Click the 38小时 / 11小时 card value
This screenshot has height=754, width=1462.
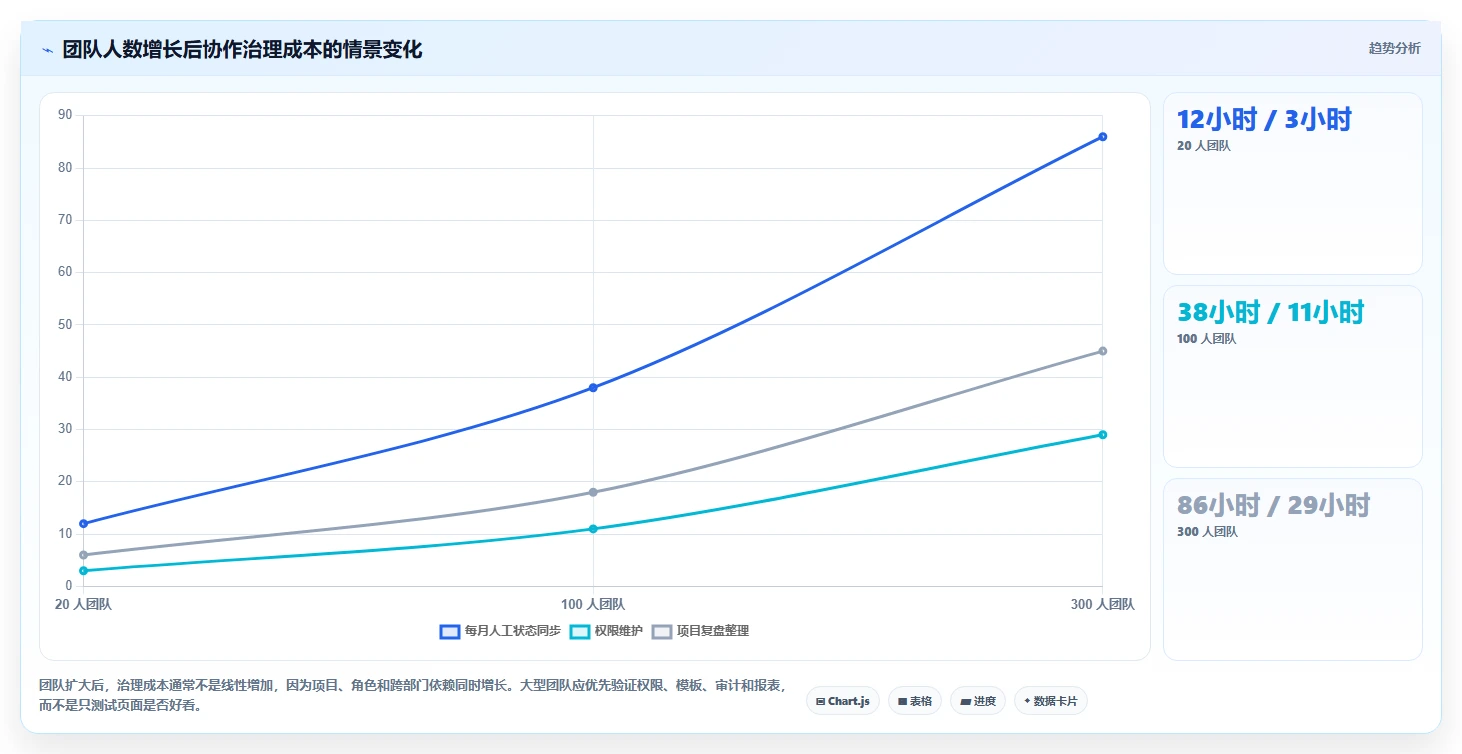1270,313
